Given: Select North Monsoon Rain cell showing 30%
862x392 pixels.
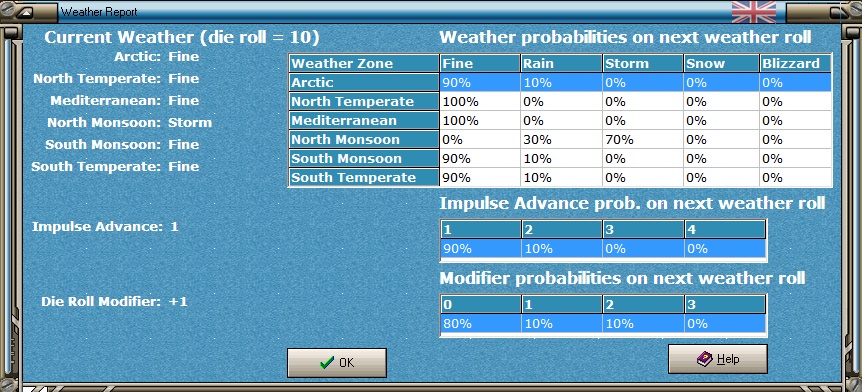Looking at the screenshot, I should tap(561, 139).
